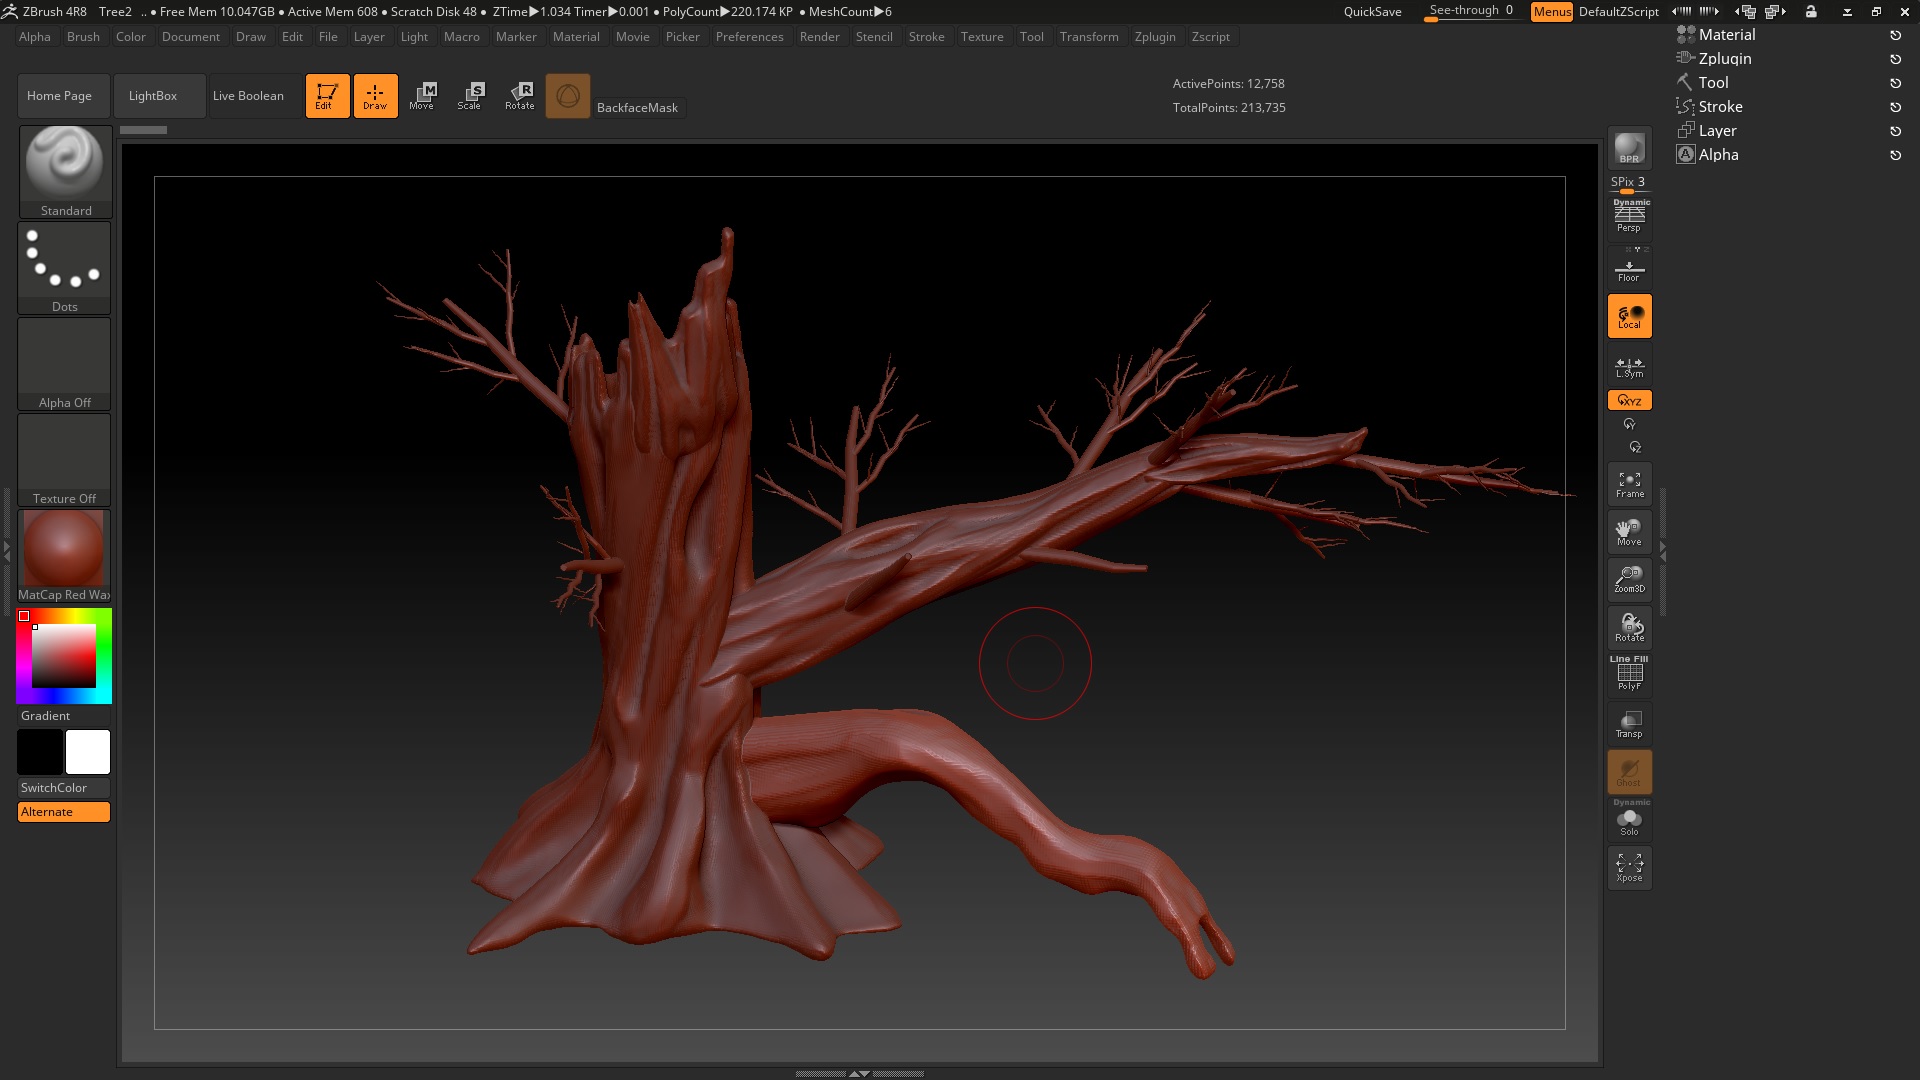The height and width of the screenshot is (1080, 1920).
Task: Select the Rotate tool in top shelf
Action: pyautogui.click(x=520, y=96)
